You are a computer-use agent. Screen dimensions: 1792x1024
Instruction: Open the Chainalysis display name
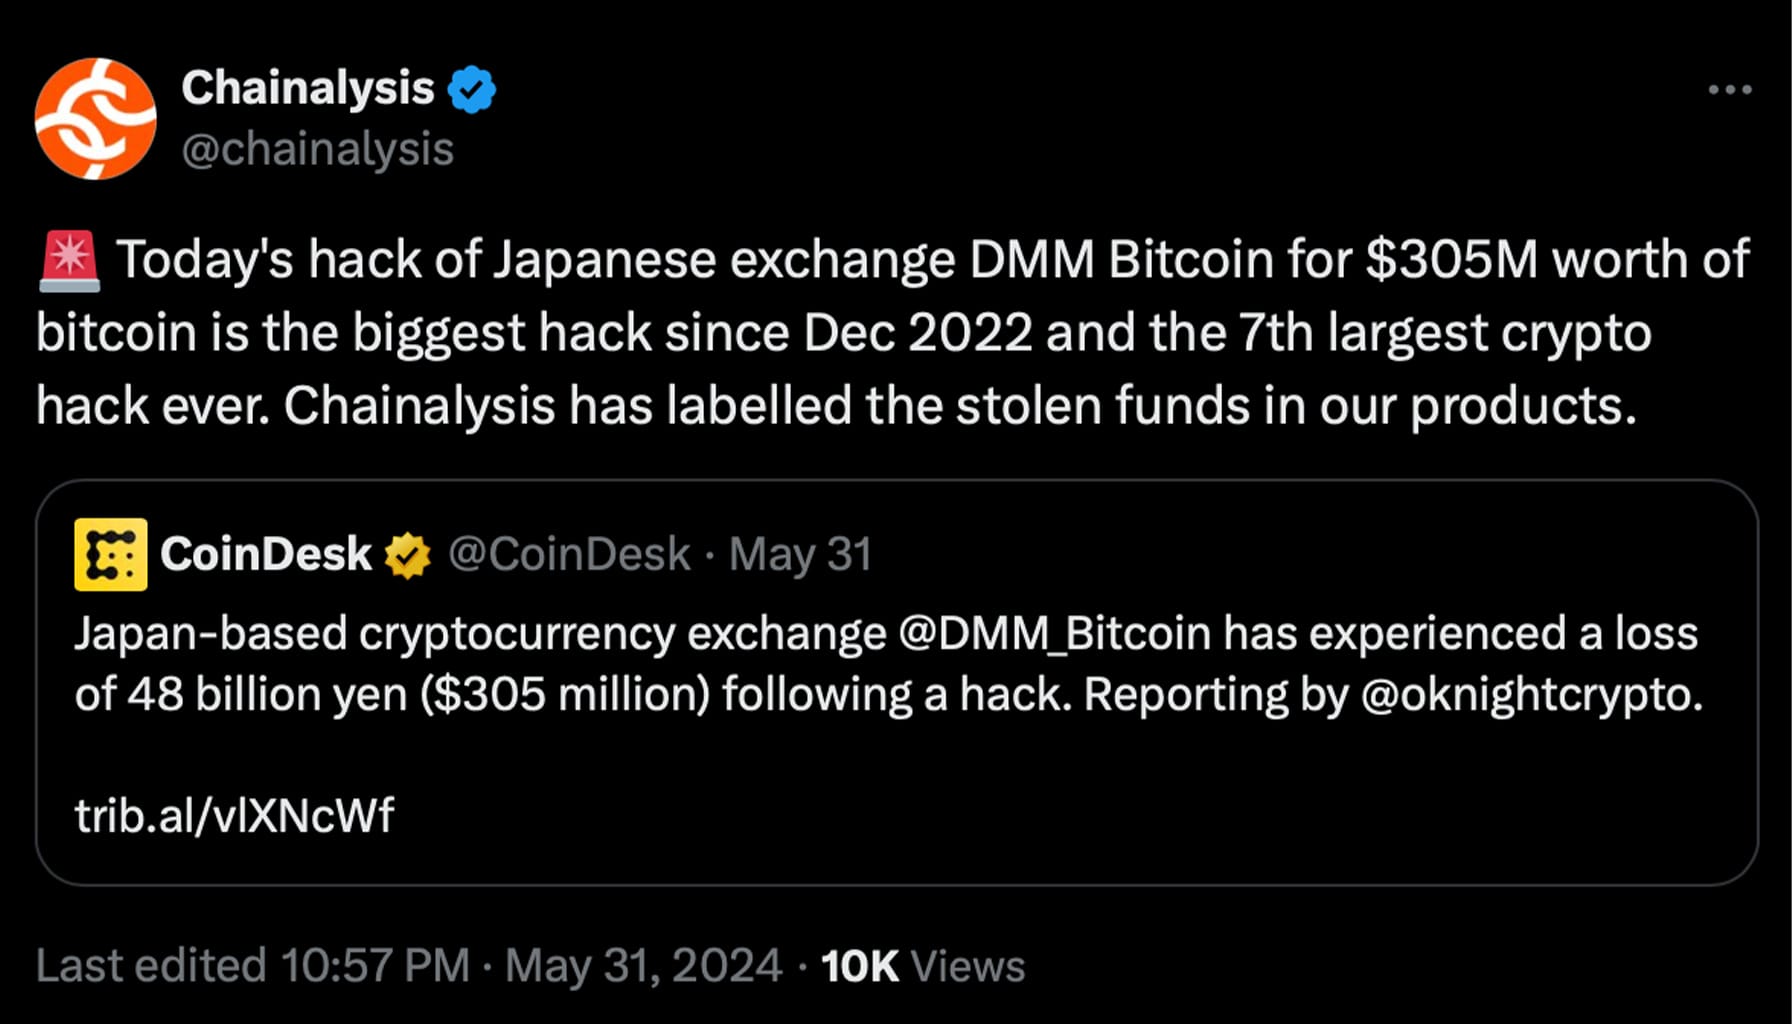(x=308, y=88)
